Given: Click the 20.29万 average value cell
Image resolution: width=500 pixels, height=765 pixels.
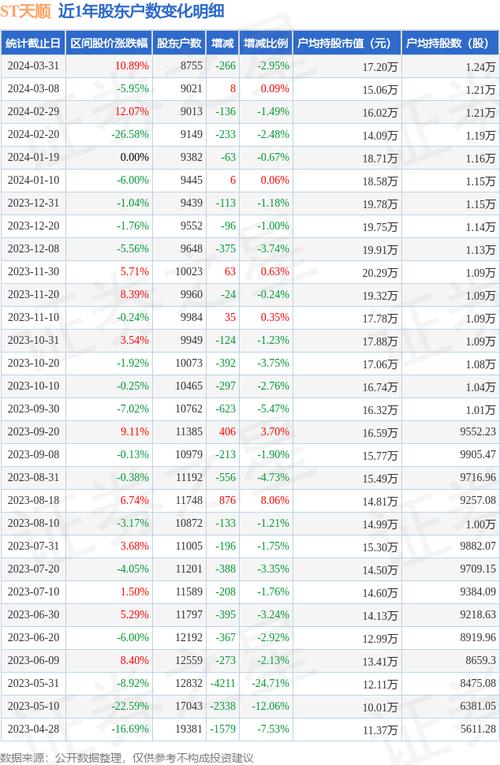Looking at the screenshot, I should tap(380, 273).
